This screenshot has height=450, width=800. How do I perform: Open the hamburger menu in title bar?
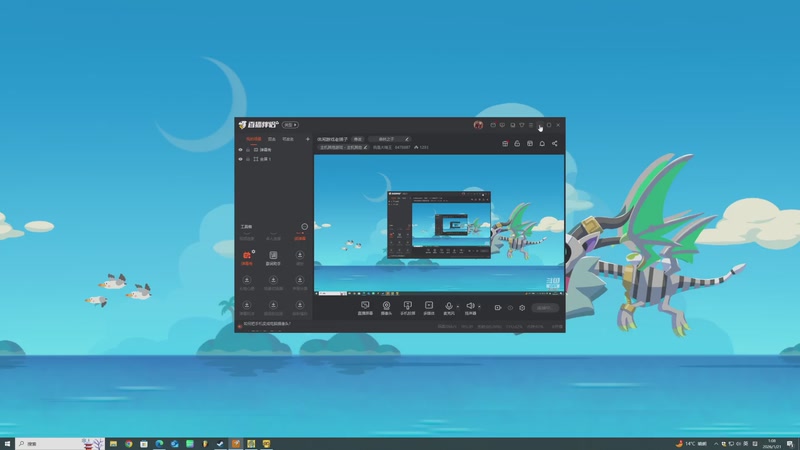[531, 125]
